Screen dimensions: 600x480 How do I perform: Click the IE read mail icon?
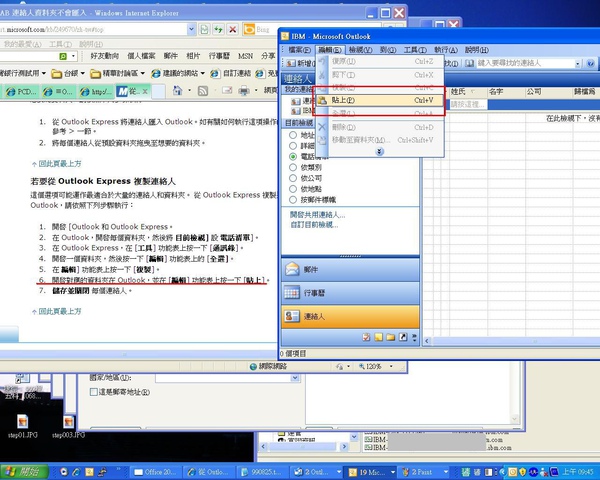pyautogui.click(x=227, y=91)
